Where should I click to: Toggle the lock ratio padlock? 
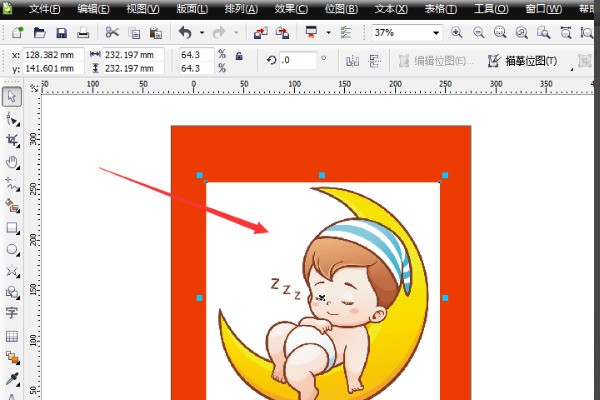click(x=238, y=56)
